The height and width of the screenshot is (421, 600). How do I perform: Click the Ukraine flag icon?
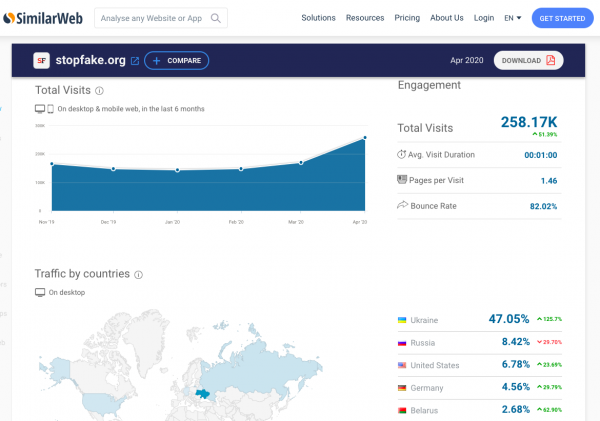click(x=402, y=320)
